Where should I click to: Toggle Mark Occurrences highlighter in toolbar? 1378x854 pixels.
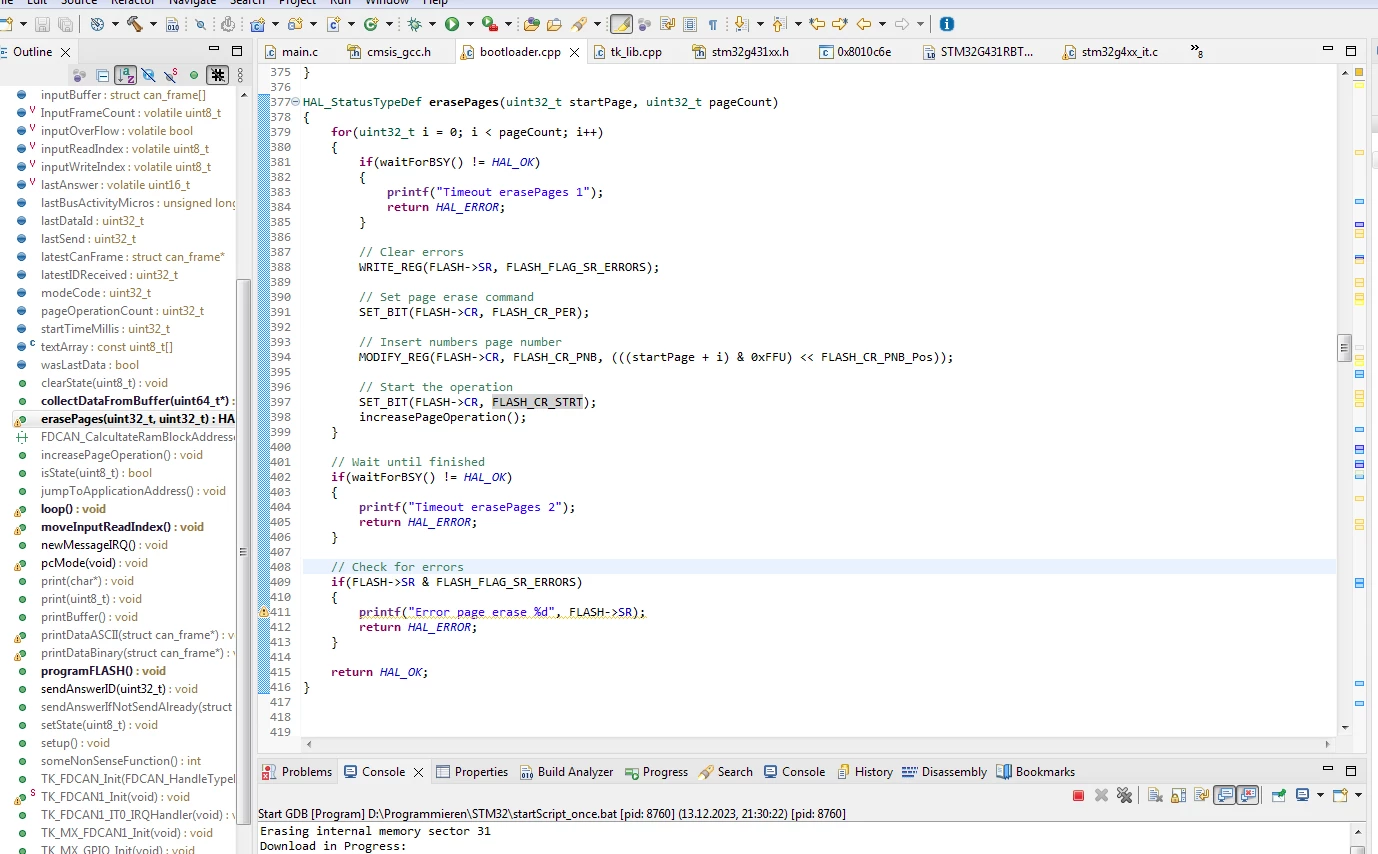coord(621,24)
